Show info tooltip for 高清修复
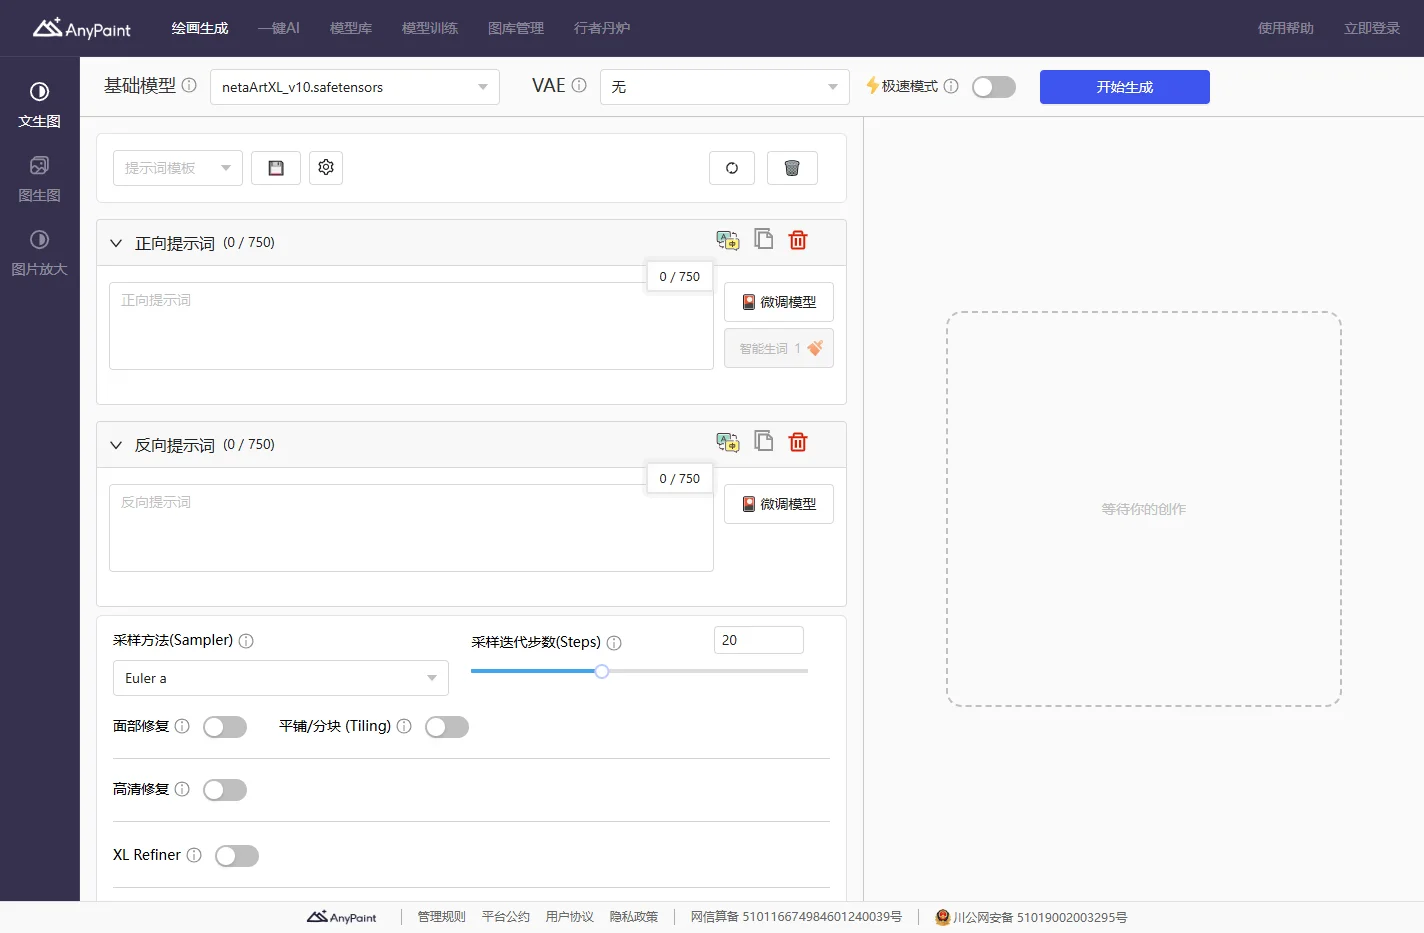Screen dimensions: 1424x933 [182, 789]
